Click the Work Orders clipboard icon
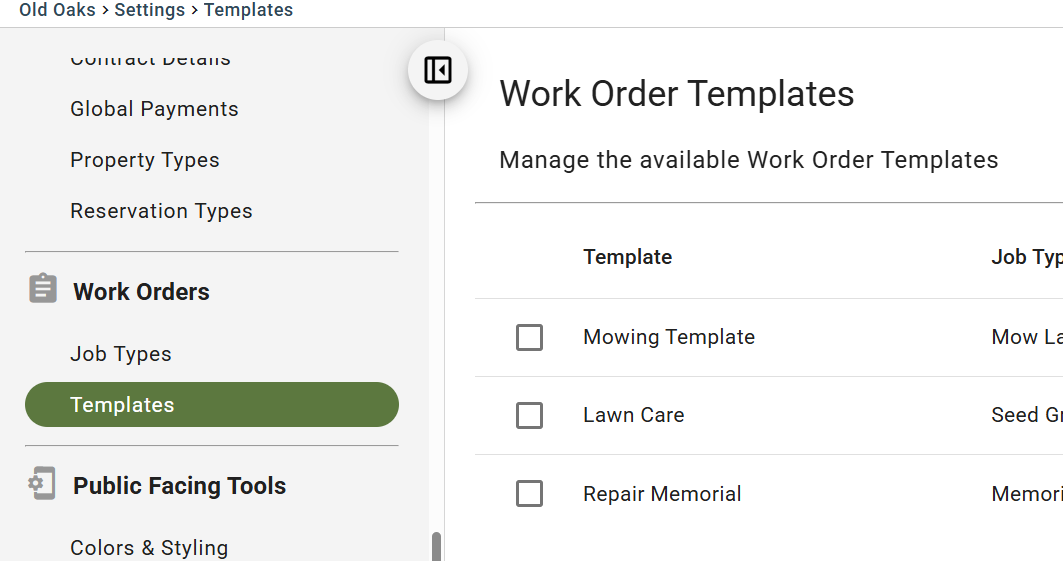 [x=43, y=289]
